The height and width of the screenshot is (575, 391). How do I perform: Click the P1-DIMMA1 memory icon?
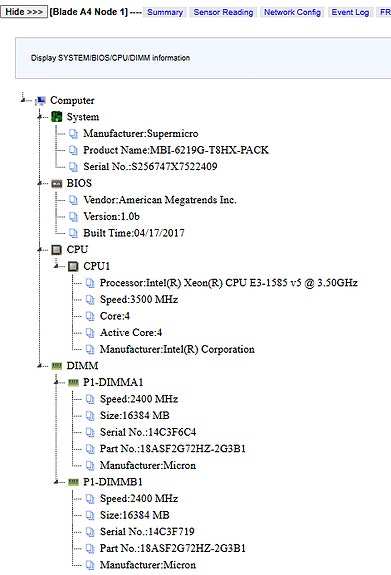[x=73, y=382]
